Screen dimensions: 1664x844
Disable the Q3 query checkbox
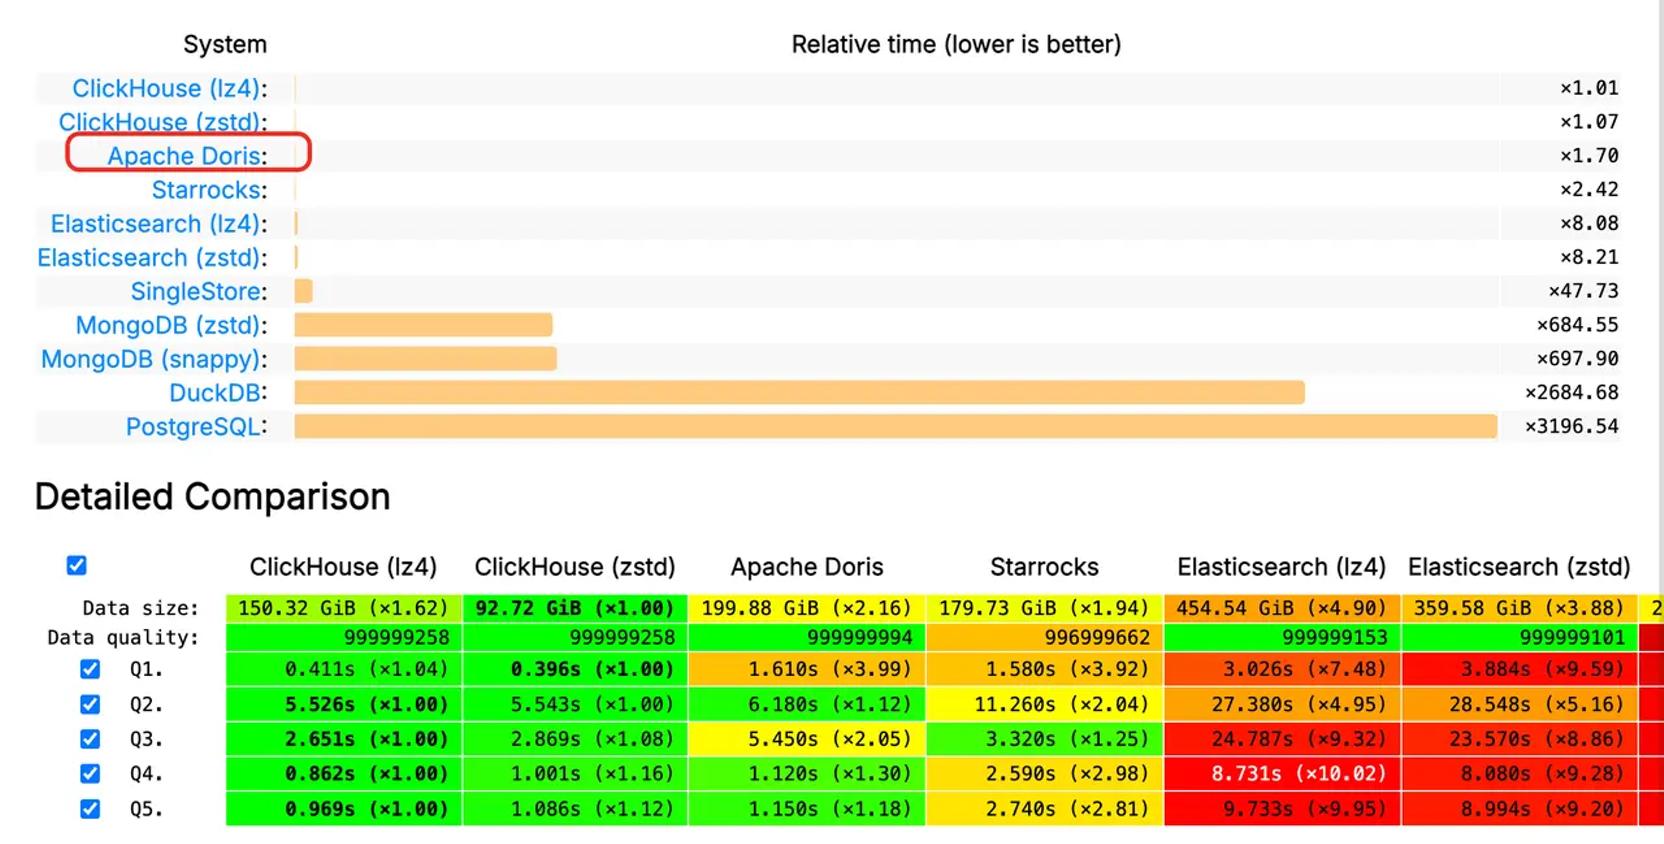90,739
